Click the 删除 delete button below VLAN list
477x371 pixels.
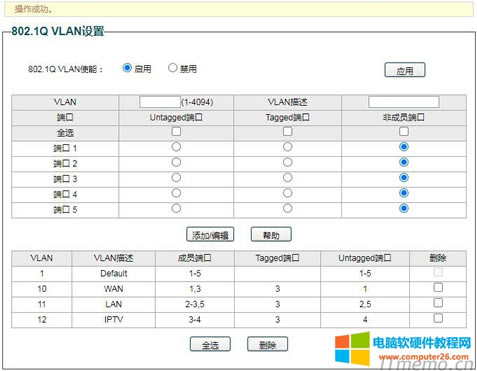click(x=267, y=344)
